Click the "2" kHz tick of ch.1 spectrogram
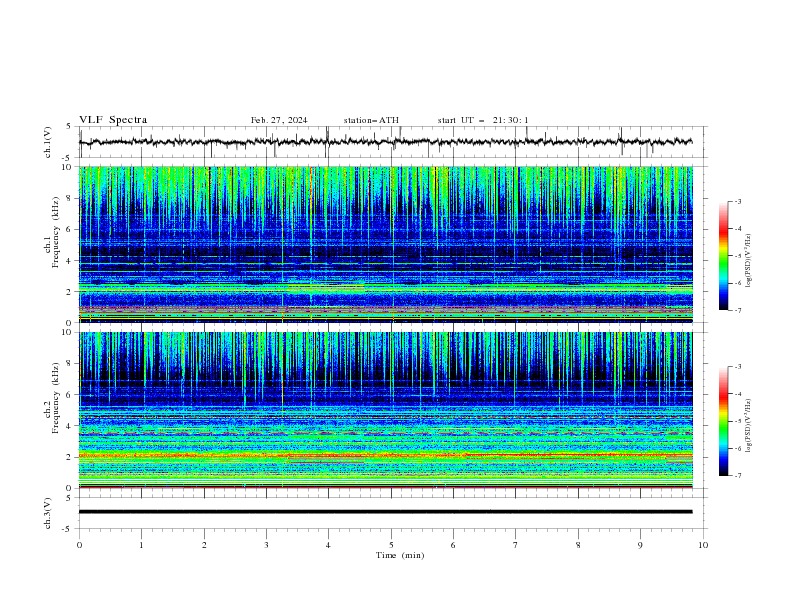Screen dimensions: 792x612 [70, 292]
